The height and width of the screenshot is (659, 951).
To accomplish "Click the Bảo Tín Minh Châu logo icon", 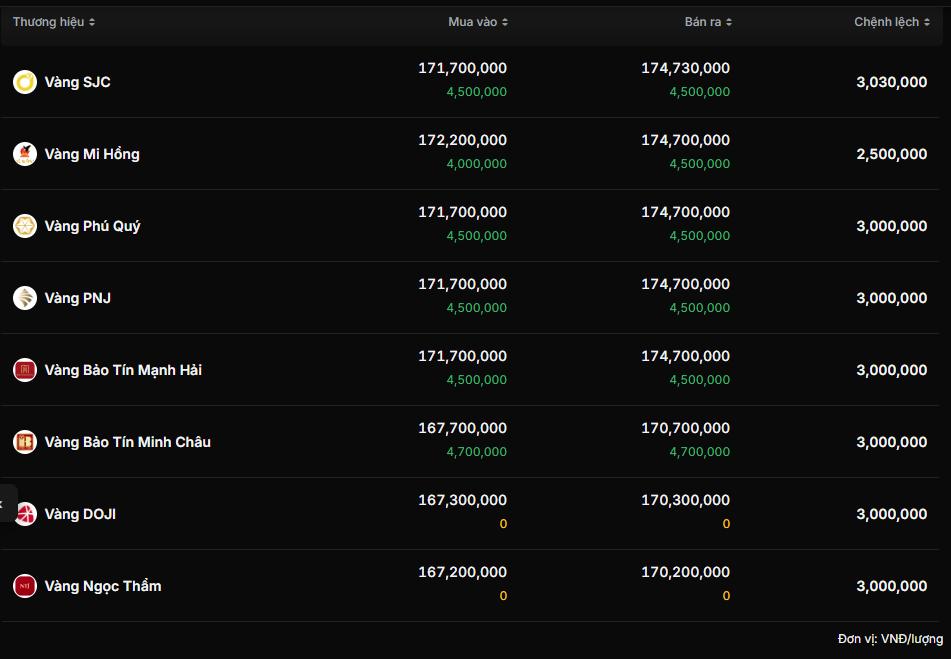I will [25, 442].
